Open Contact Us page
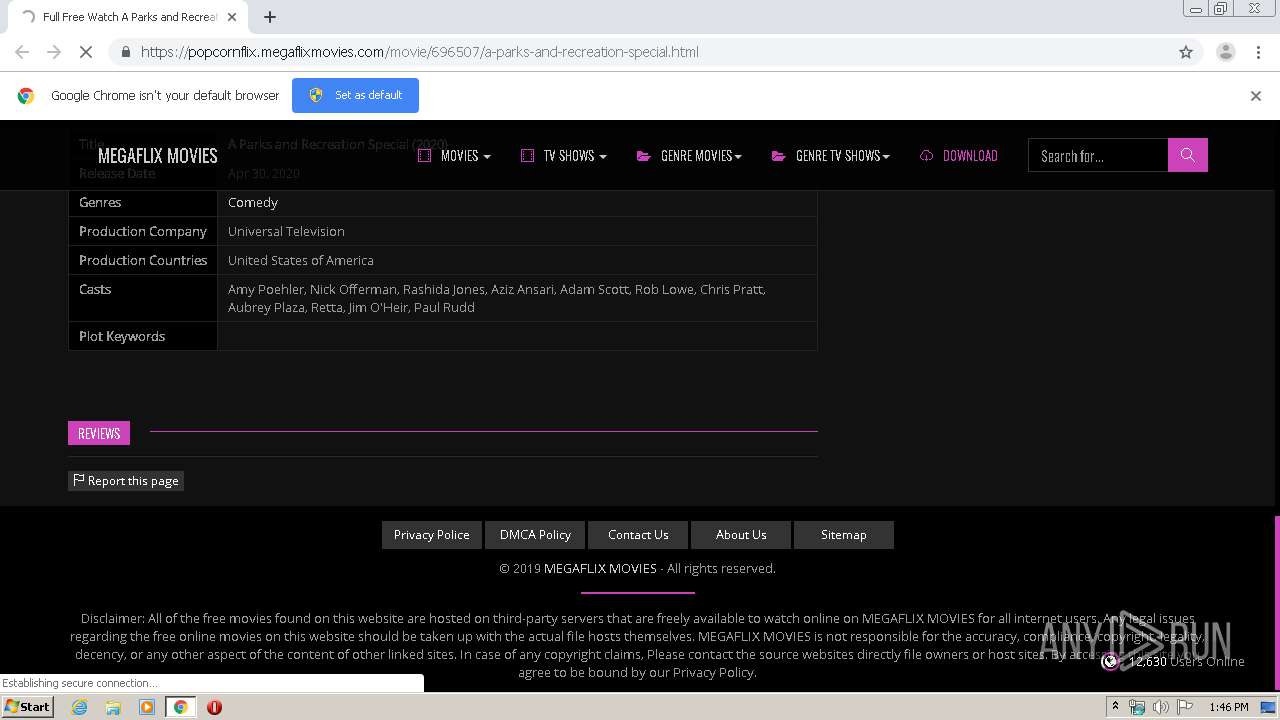 638,535
